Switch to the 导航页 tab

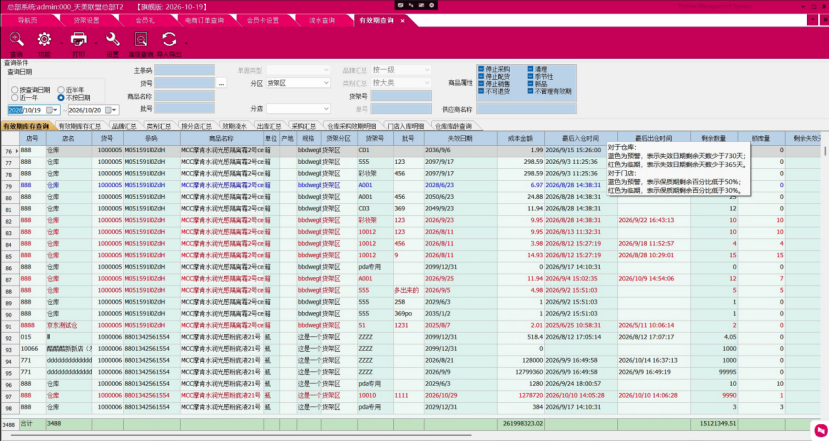(x=27, y=20)
